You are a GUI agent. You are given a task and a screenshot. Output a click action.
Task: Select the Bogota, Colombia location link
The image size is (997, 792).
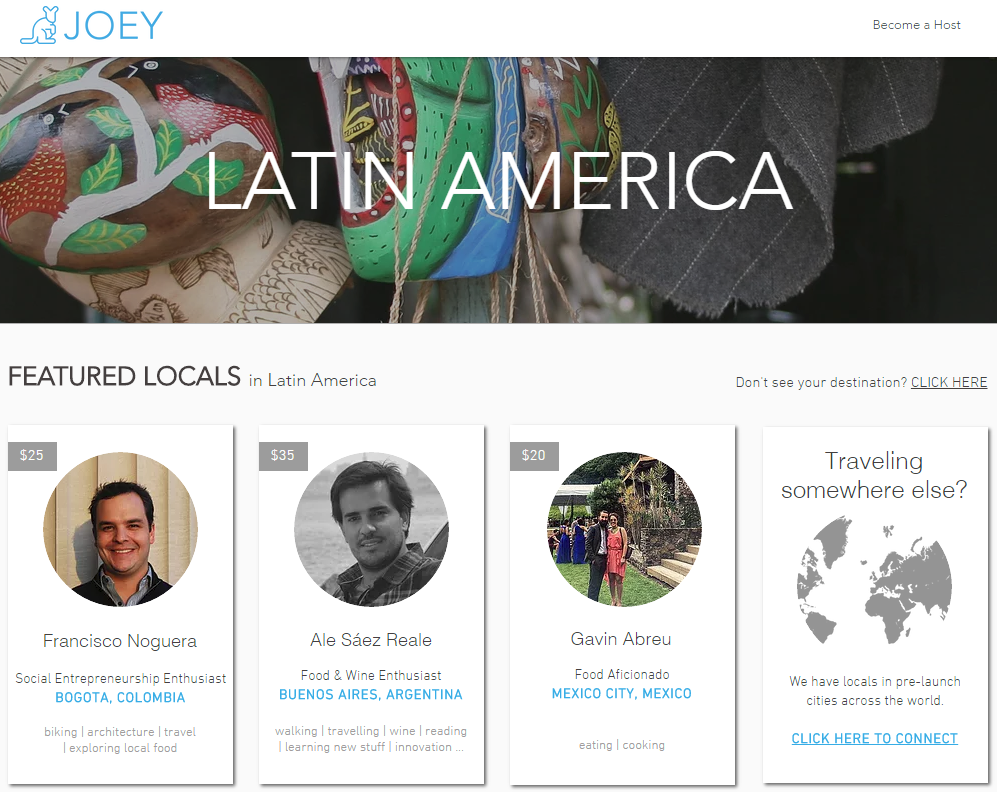click(120, 698)
